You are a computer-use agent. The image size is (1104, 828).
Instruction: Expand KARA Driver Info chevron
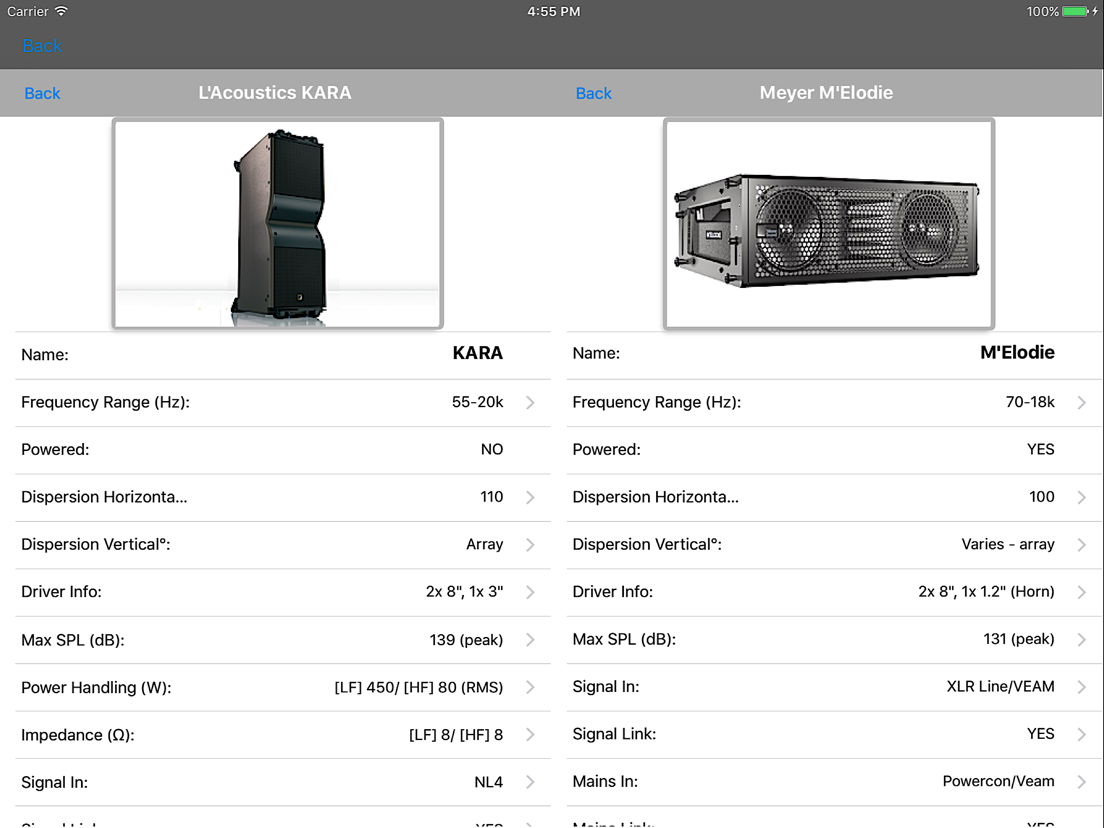coord(530,592)
